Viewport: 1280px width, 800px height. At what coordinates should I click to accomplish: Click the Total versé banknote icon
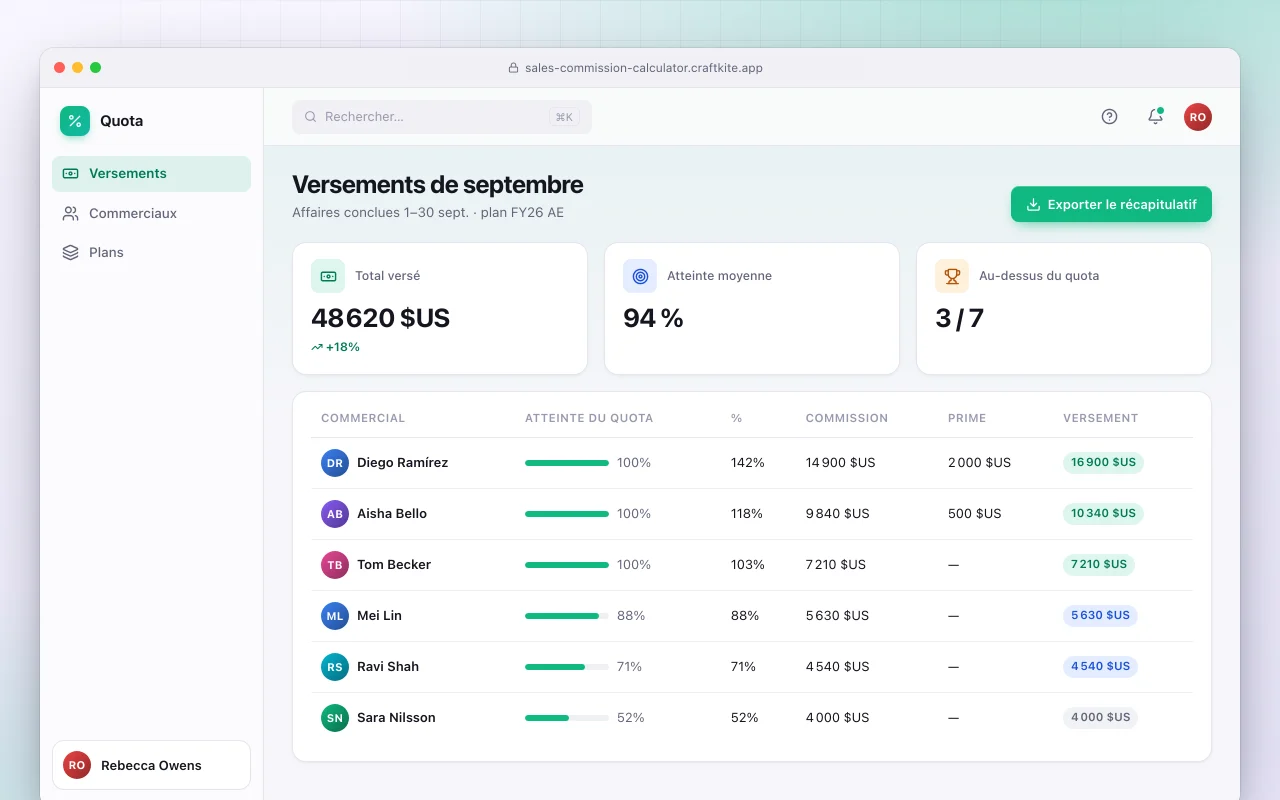(328, 276)
